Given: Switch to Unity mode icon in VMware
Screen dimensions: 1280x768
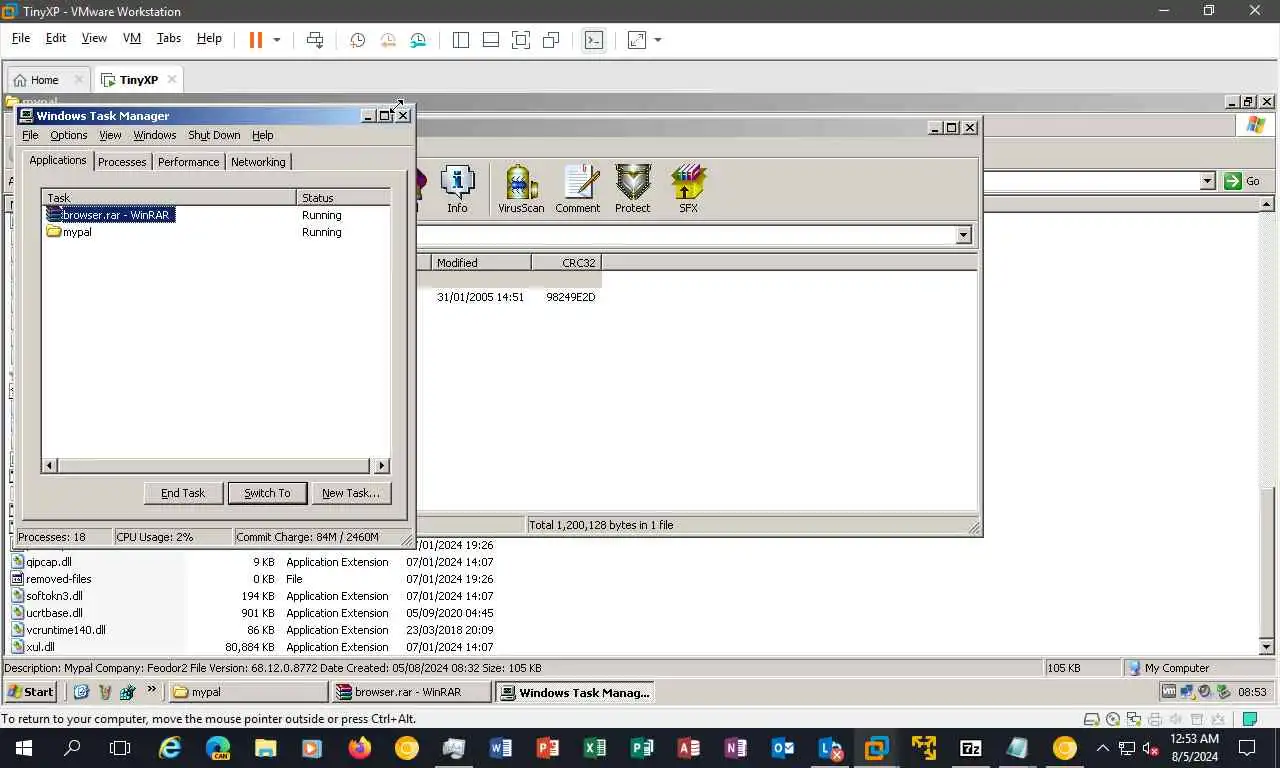Looking at the screenshot, I should coord(551,40).
